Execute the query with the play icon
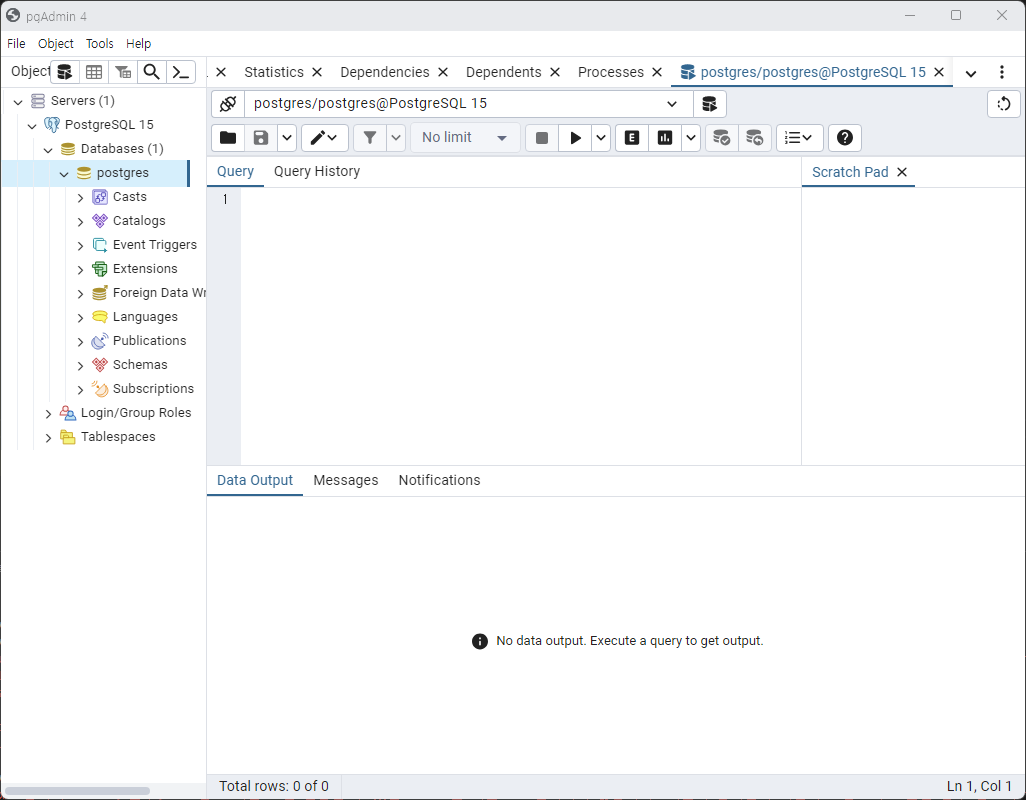The width and height of the screenshot is (1026, 800). click(x=575, y=137)
